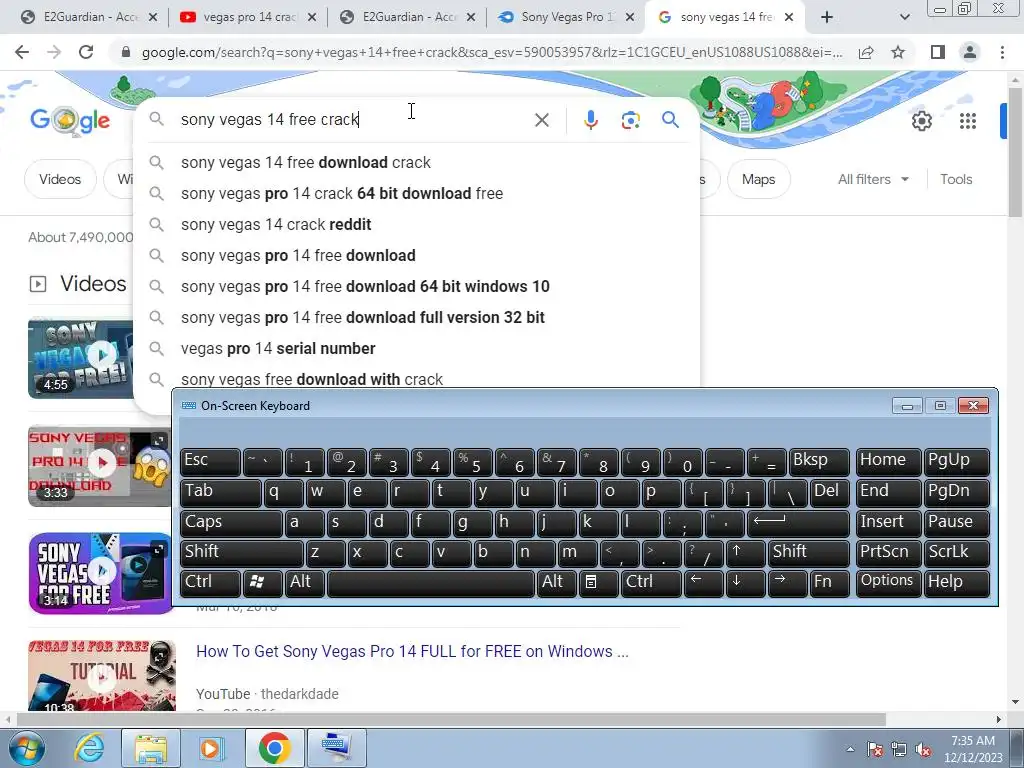Close the YouTube vegas pro 14 crack tab
1024x768 pixels.
click(312, 18)
